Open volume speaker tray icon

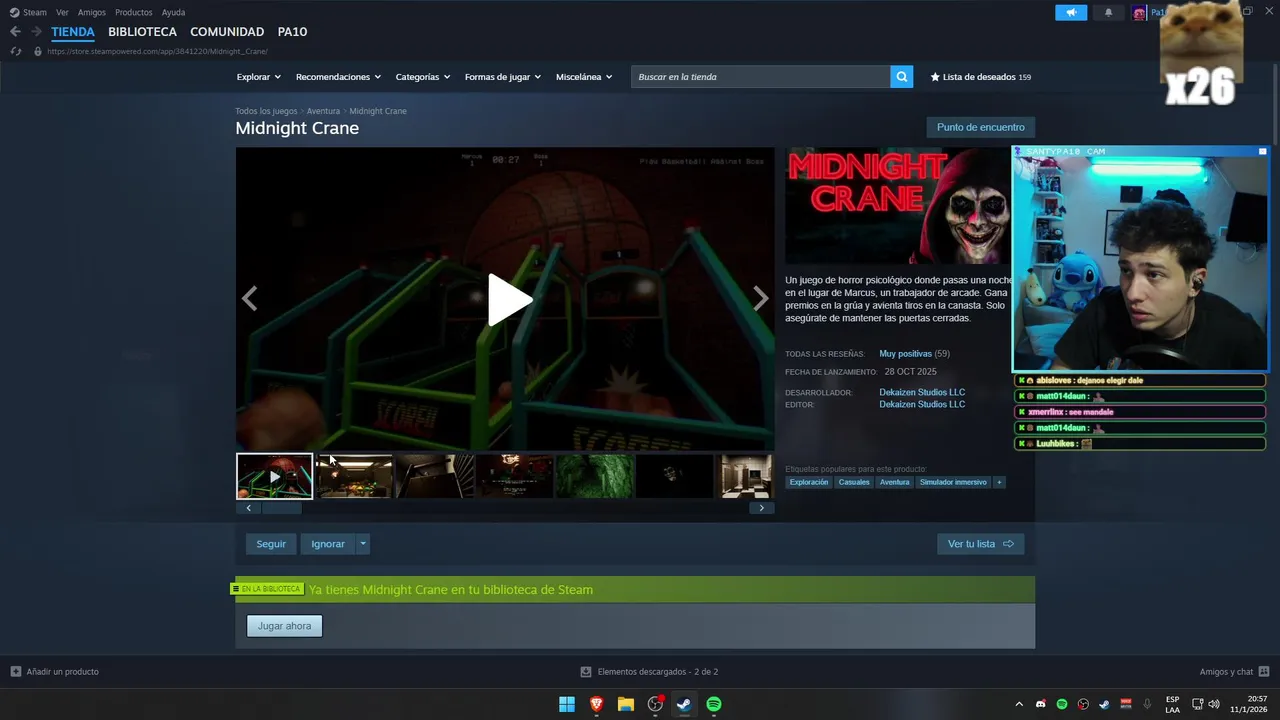[1214, 704]
